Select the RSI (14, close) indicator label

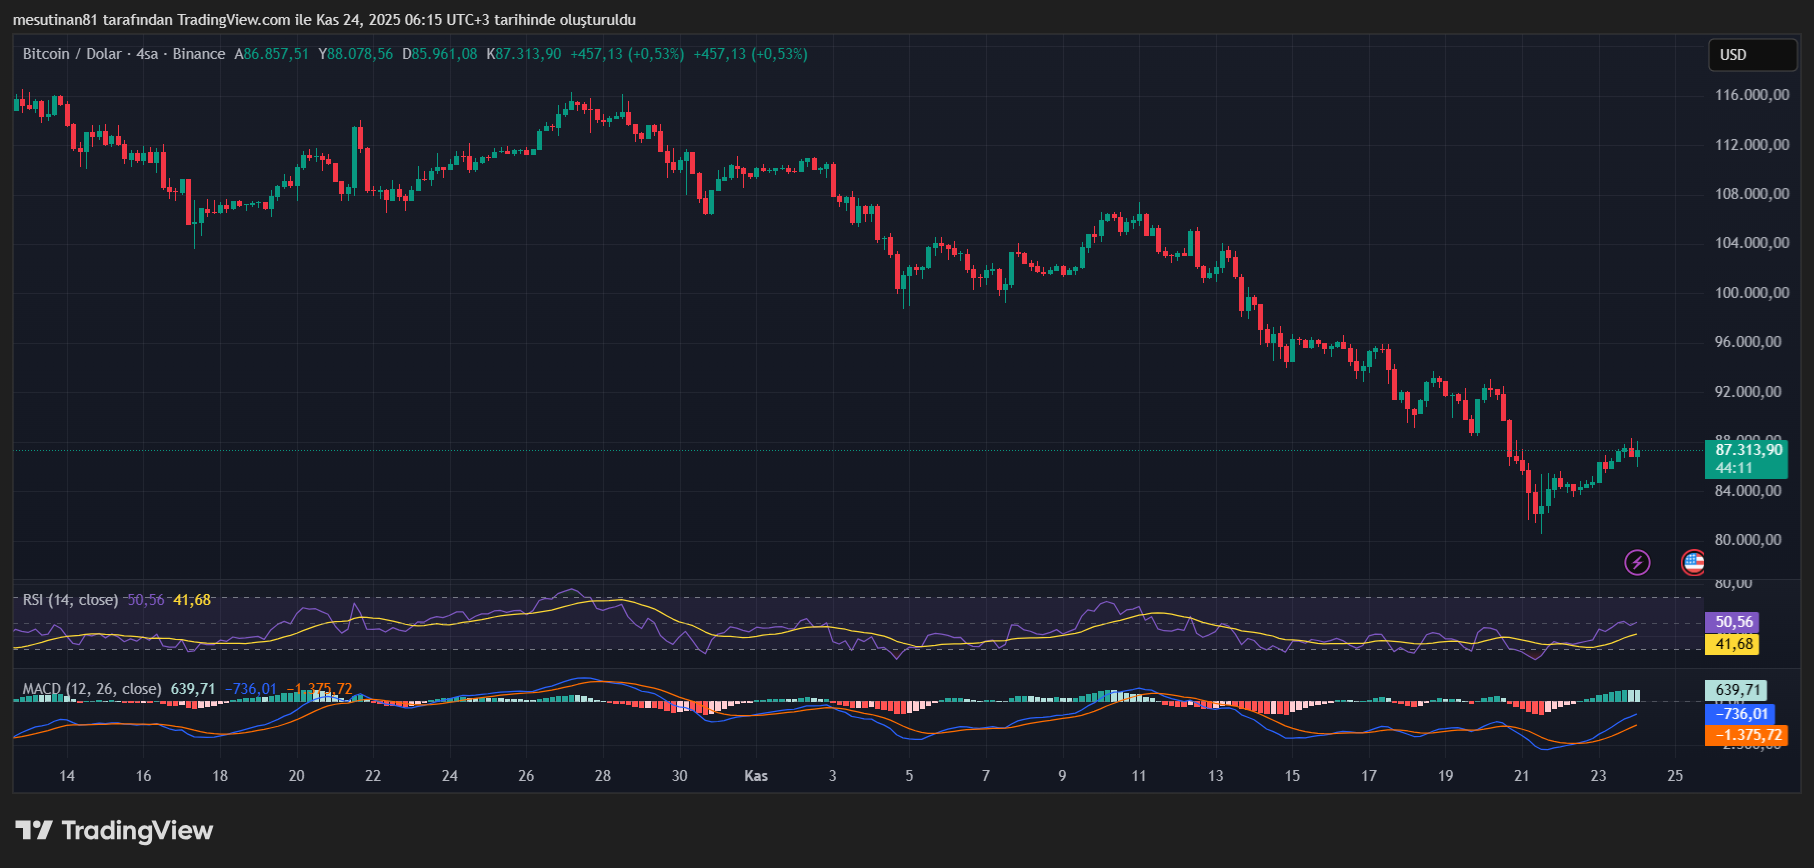tap(70, 600)
